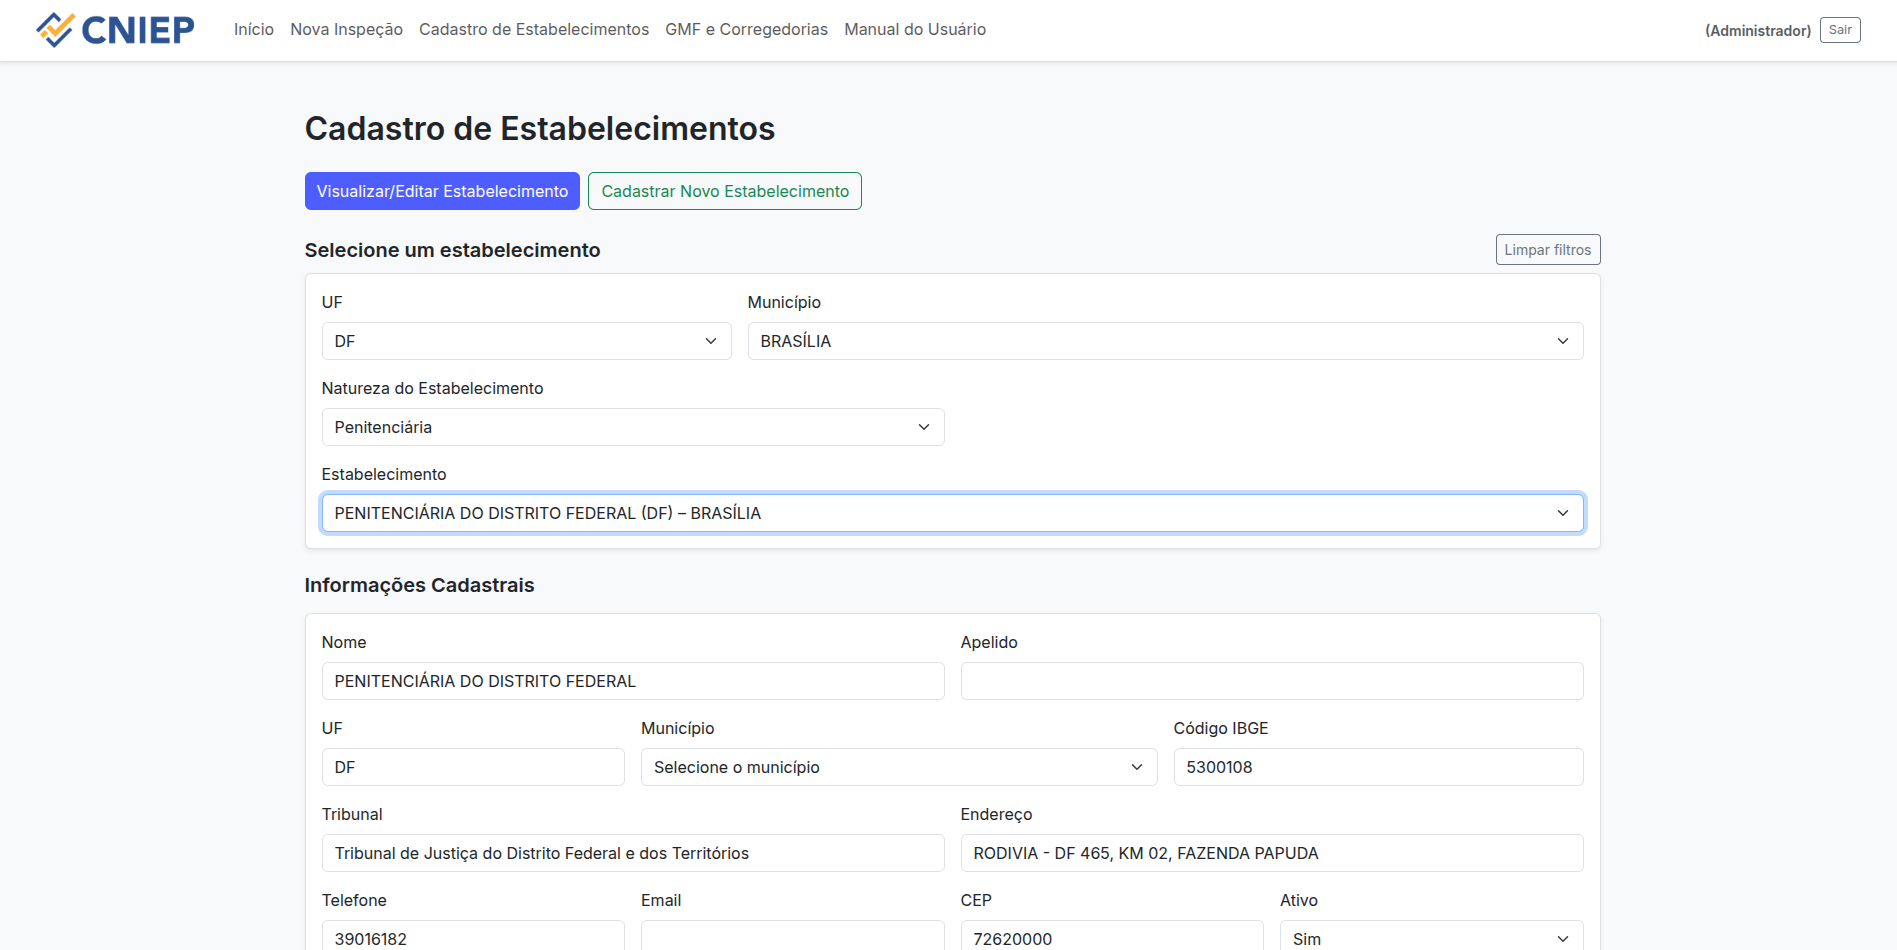Click the Sair button
Viewport: 1897px width, 950px height.
click(1840, 30)
